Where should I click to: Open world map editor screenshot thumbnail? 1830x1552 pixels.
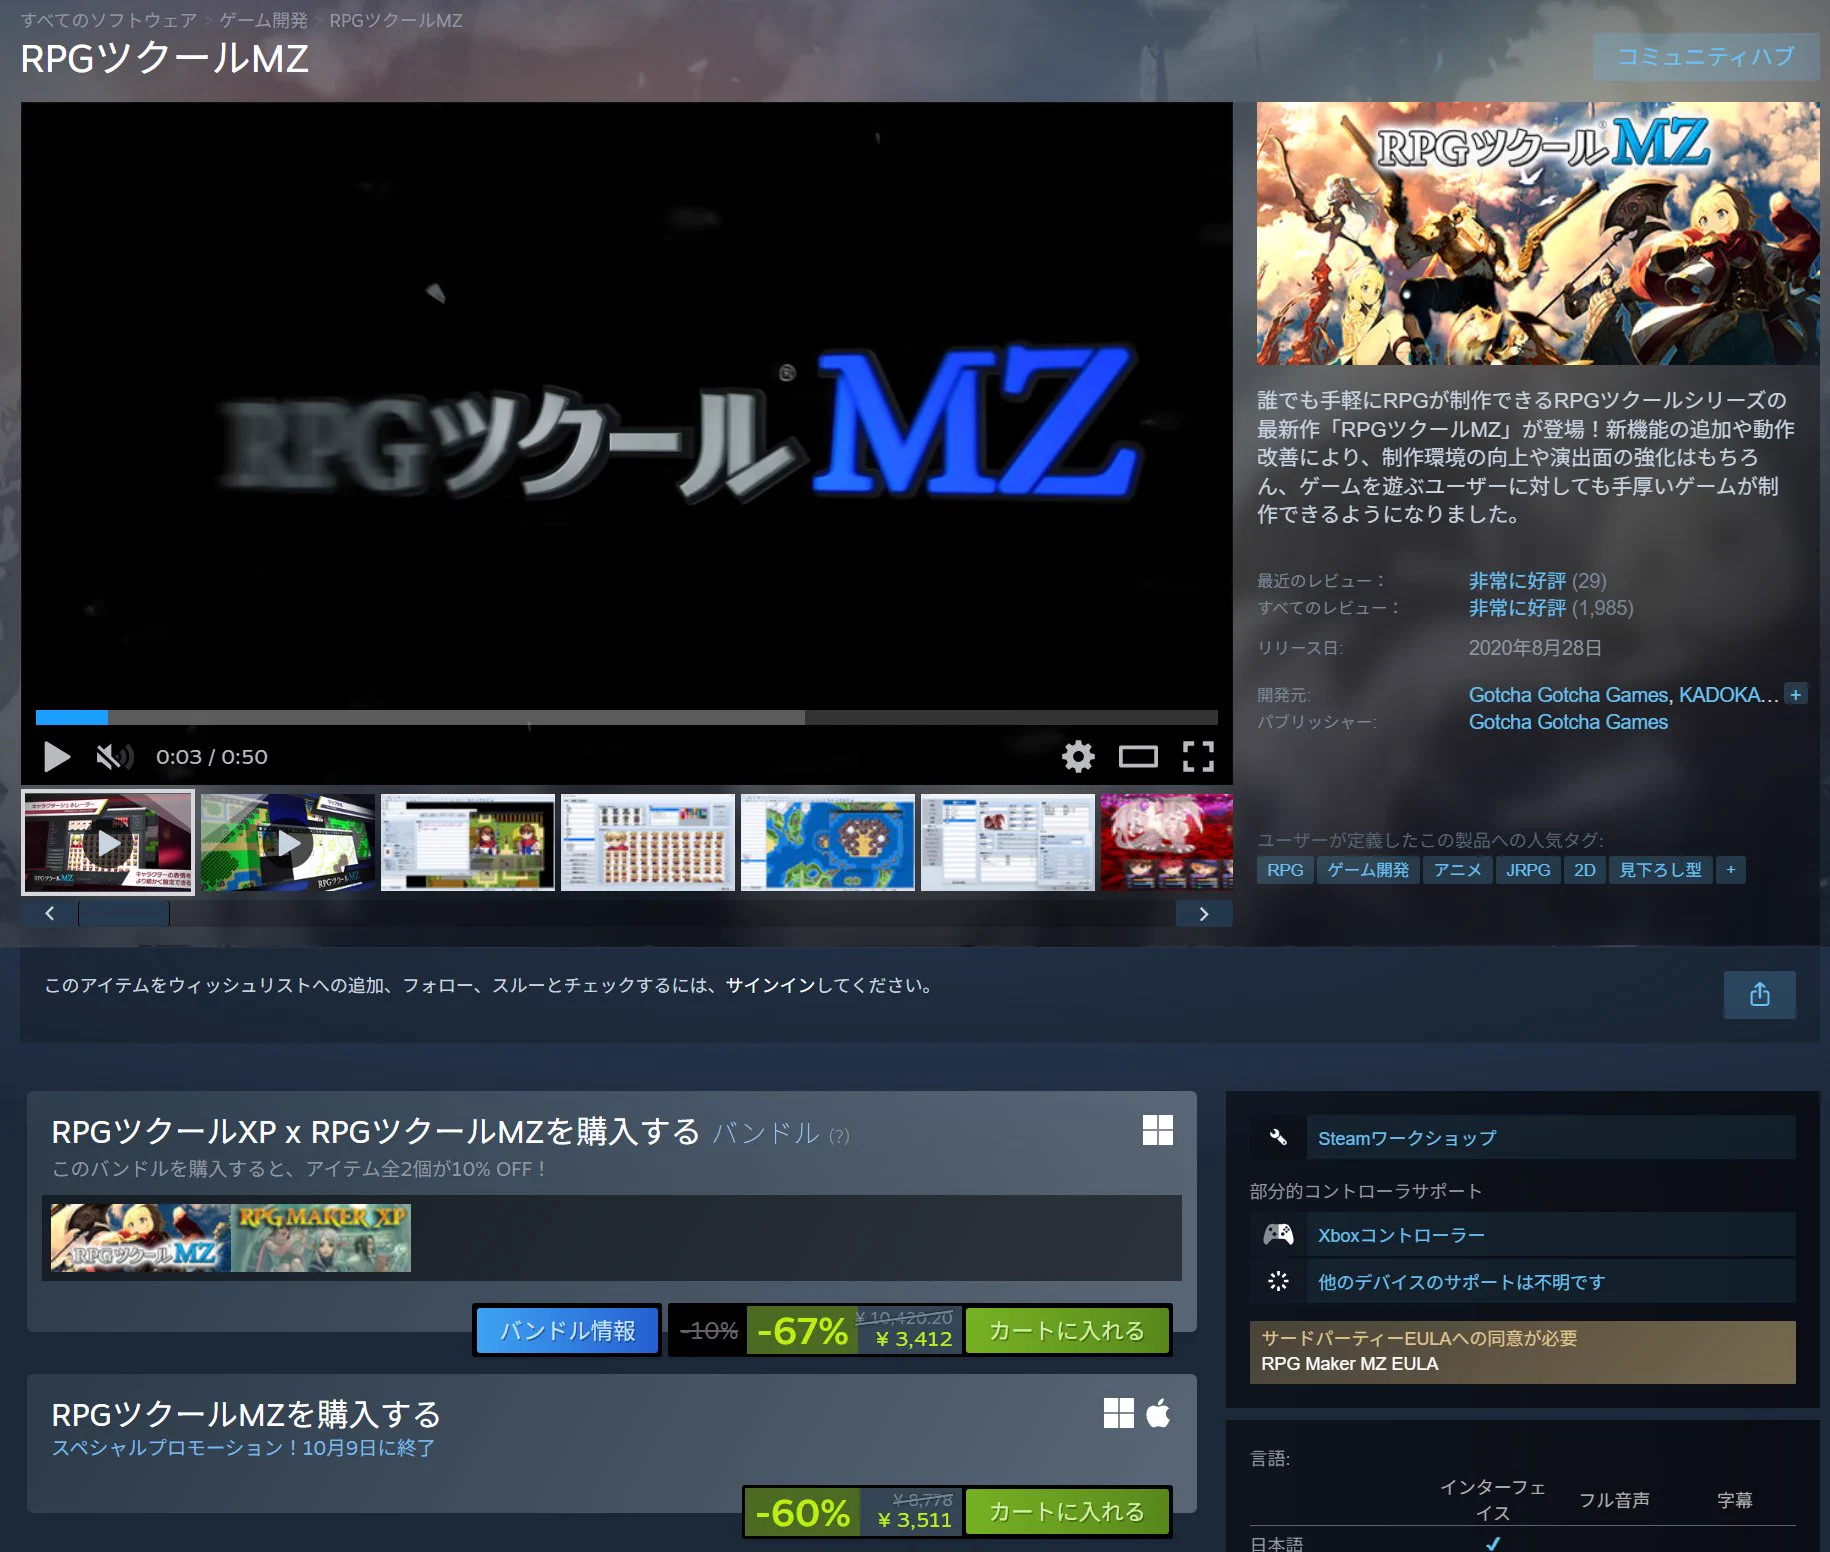point(828,842)
